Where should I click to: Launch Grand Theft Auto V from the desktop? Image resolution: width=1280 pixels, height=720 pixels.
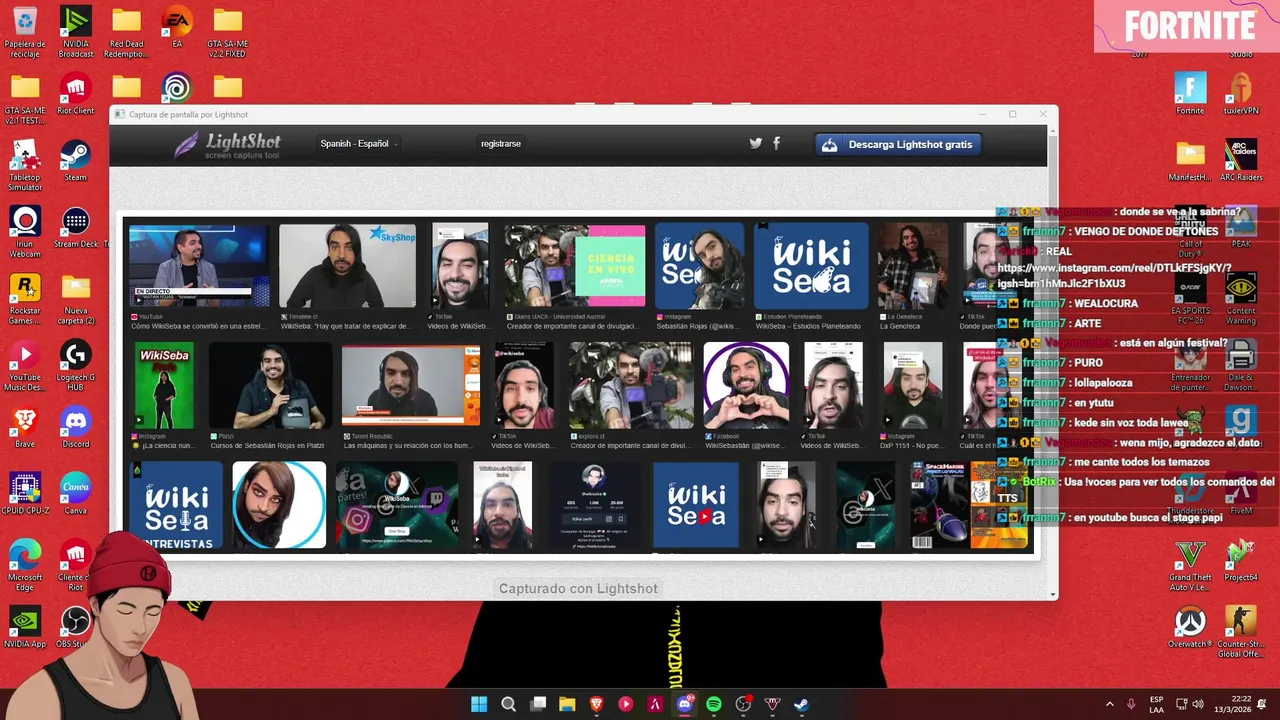(1190, 566)
